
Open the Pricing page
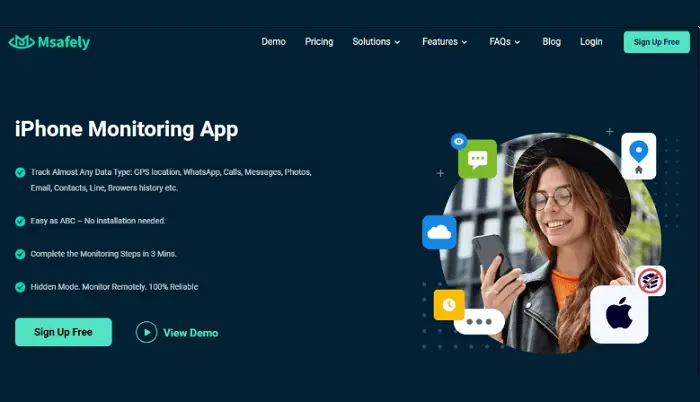click(x=319, y=42)
